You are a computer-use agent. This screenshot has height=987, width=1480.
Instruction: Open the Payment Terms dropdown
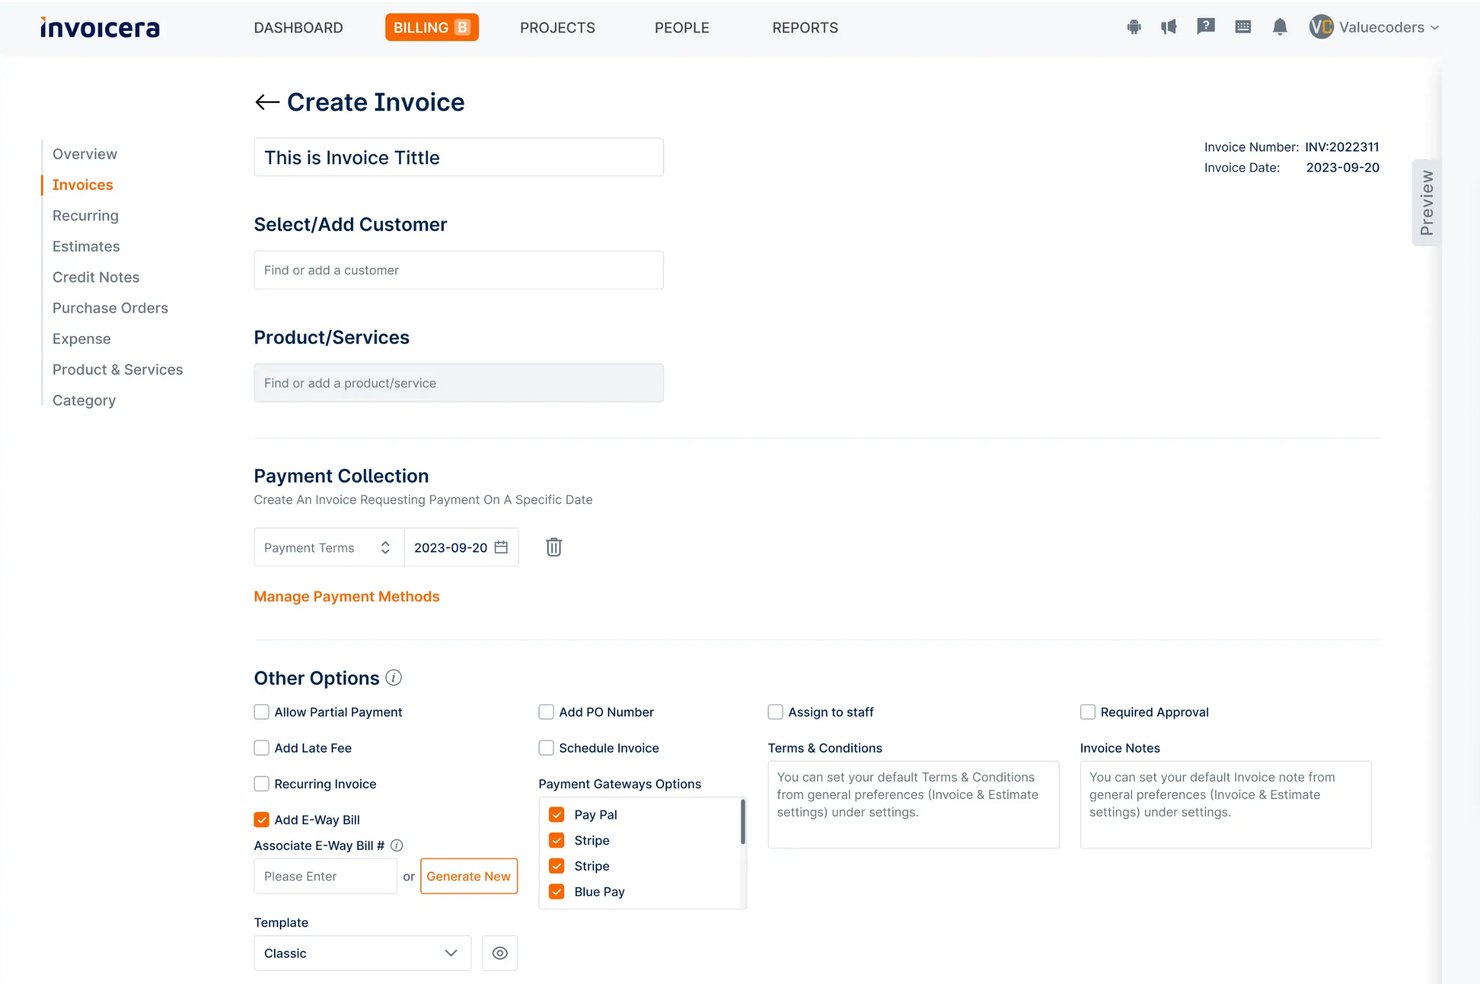click(329, 548)
